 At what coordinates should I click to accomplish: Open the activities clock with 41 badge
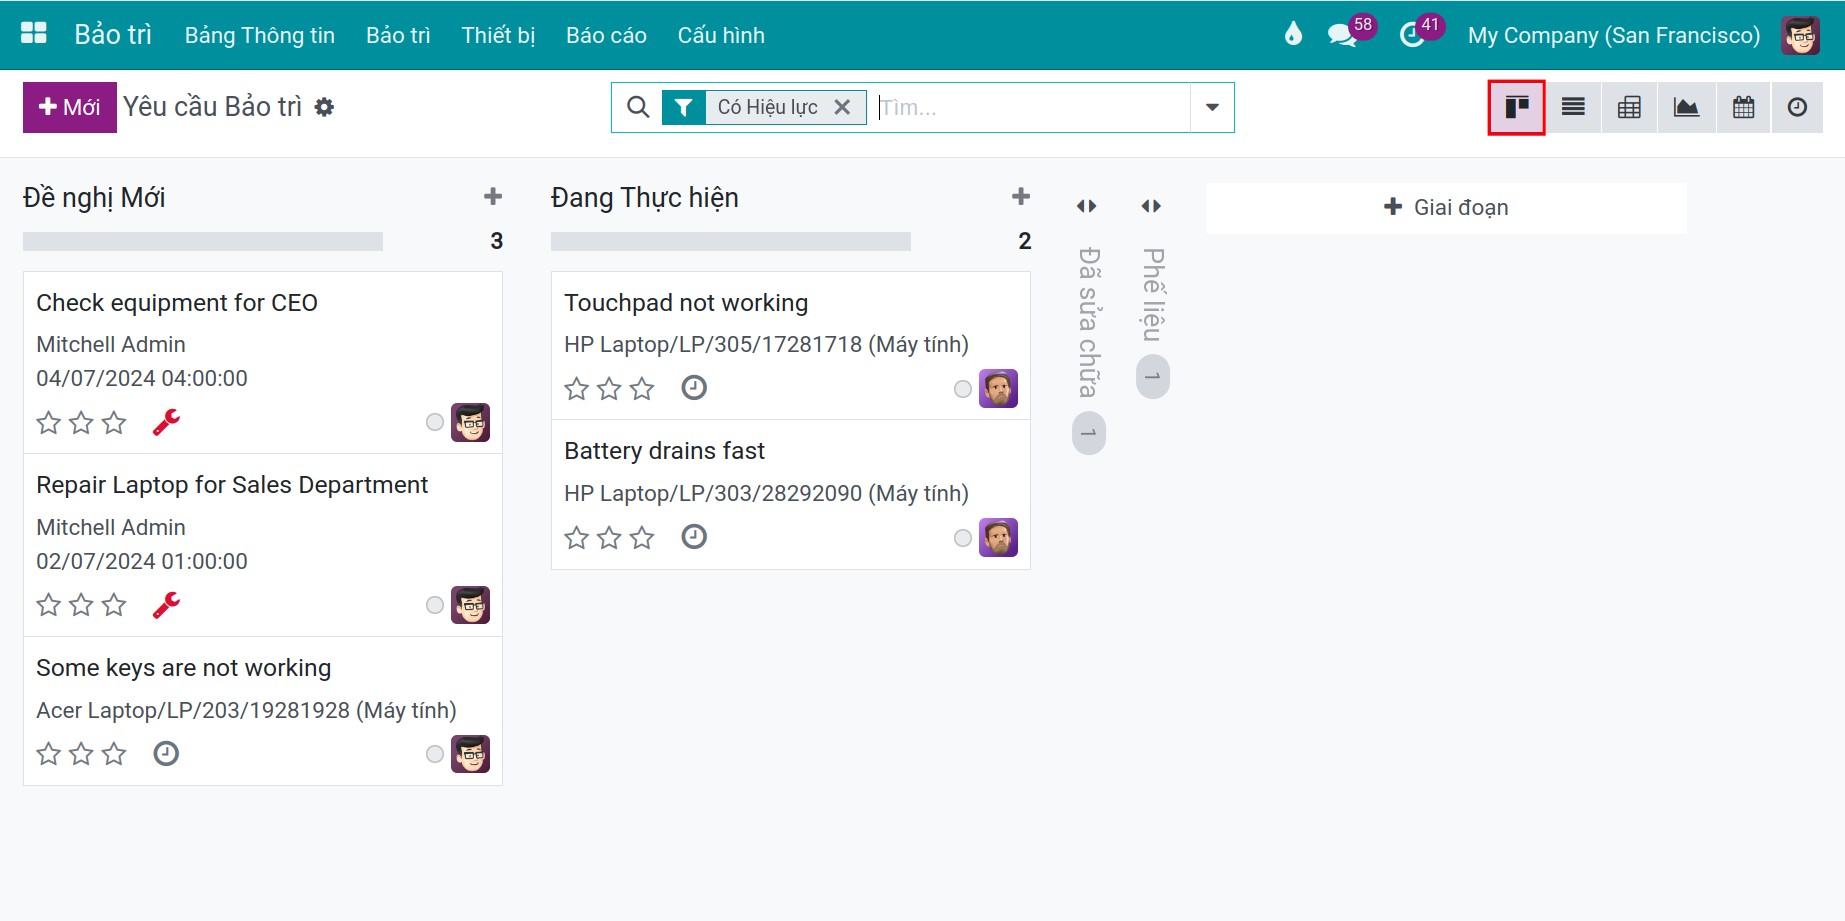pyautogui.click(x=1411, y=35)
